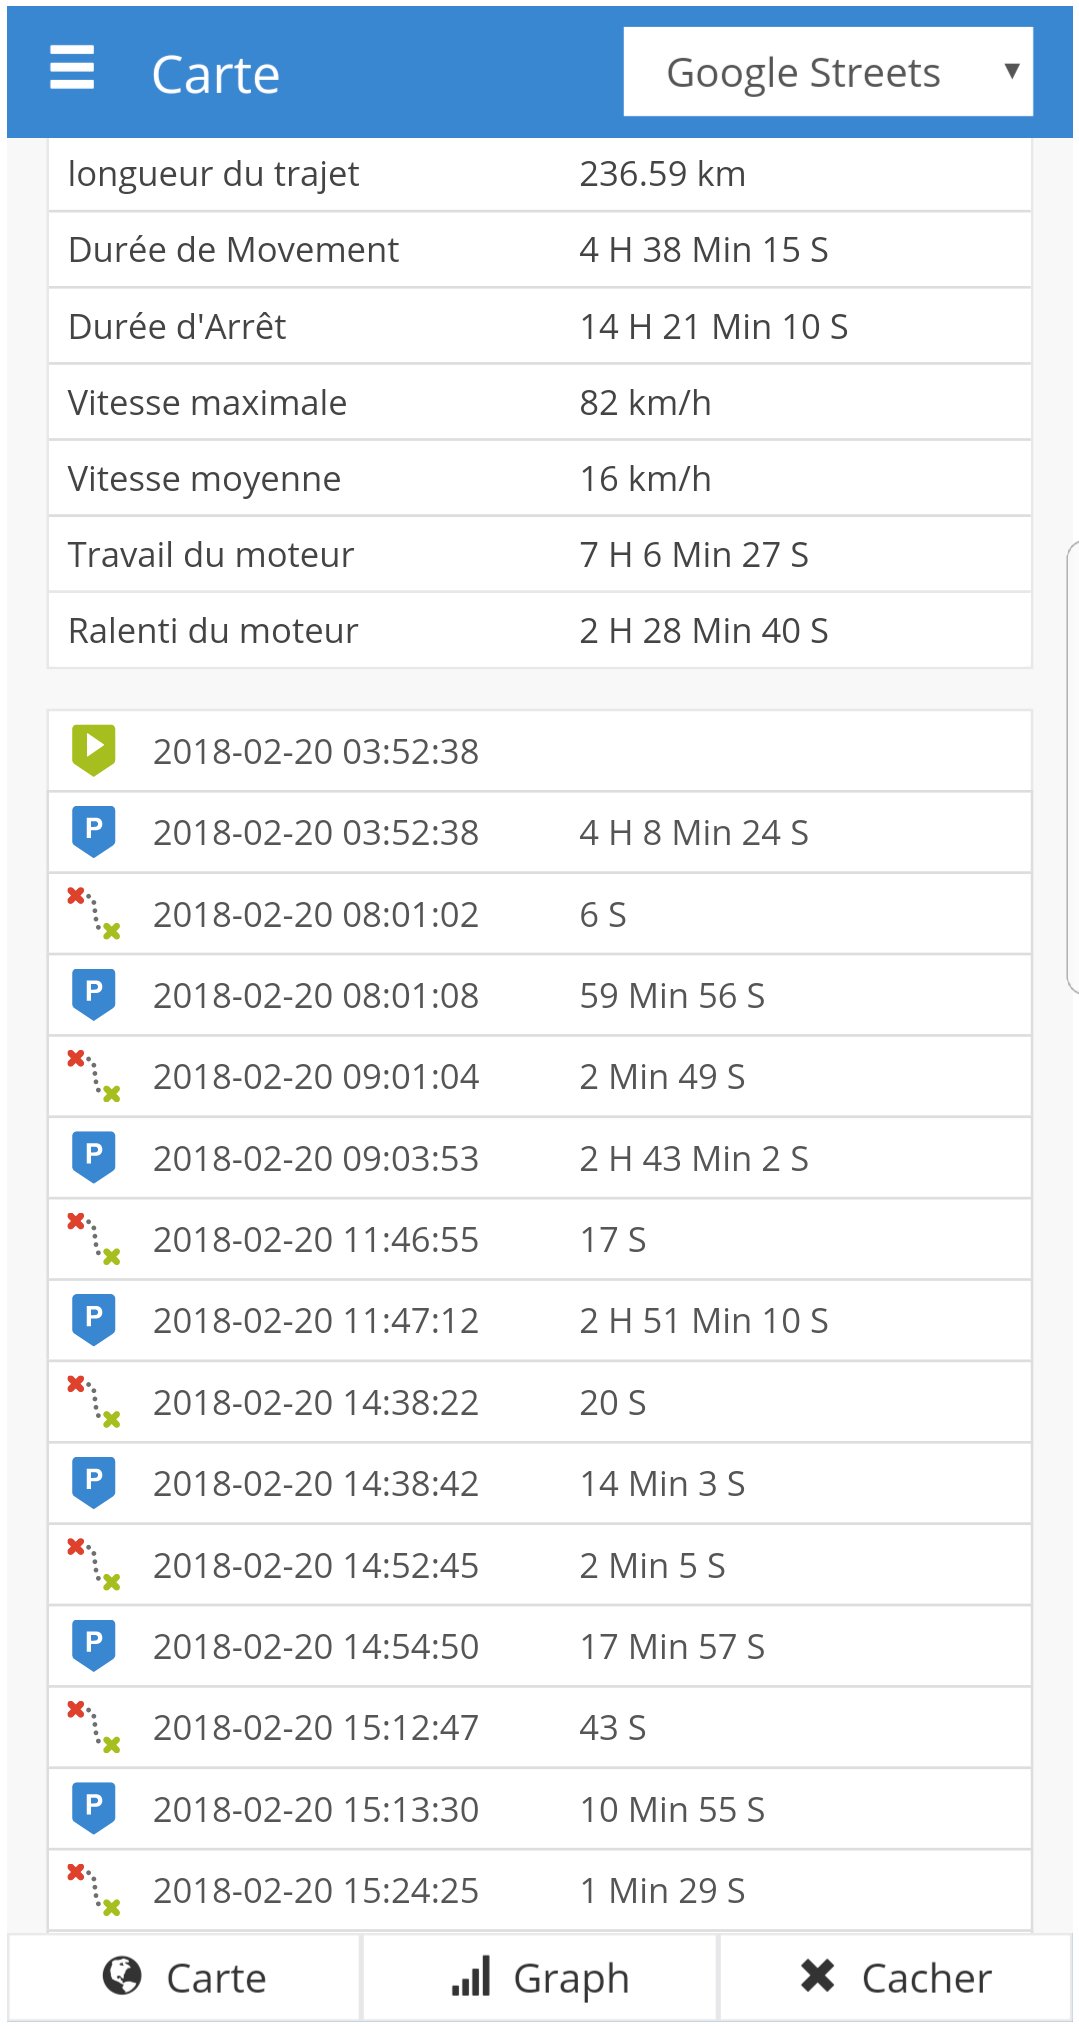Switch to the Carte tab at bottom
Screen dimensions: 1079x2026
click(x=185, y=1978)
